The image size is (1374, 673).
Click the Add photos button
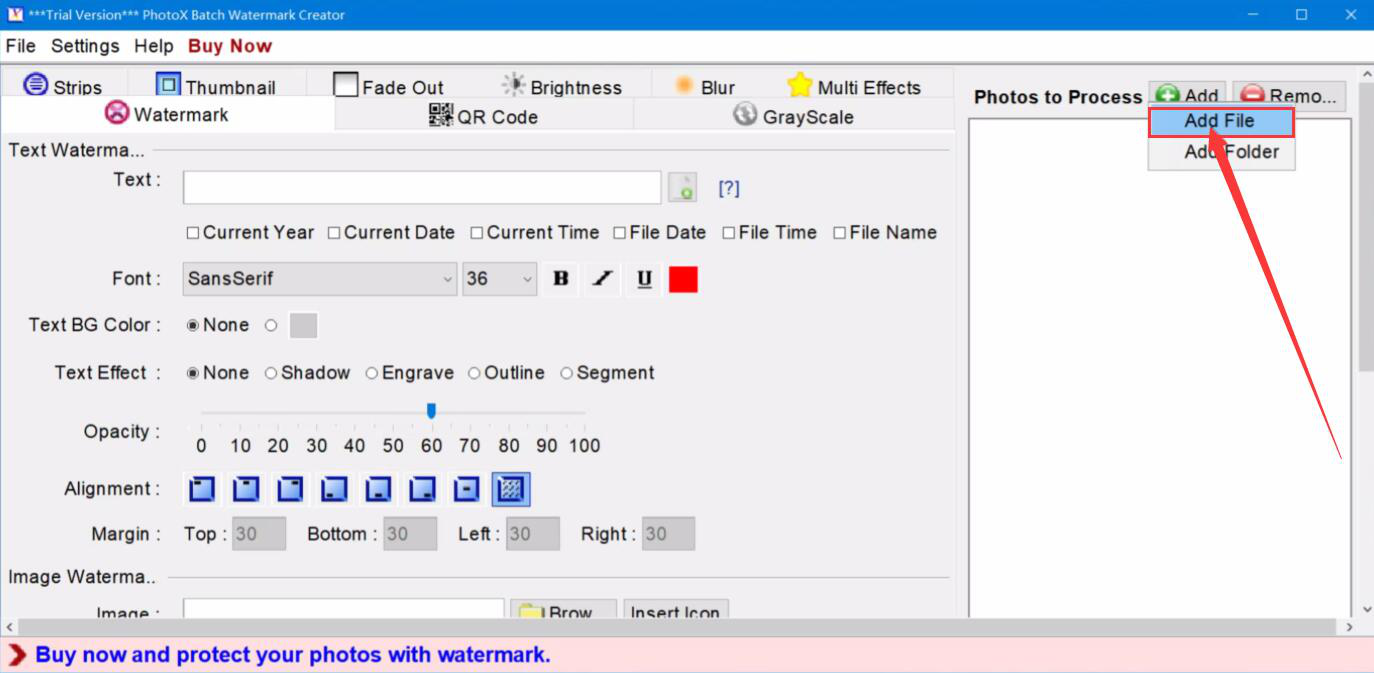point(1188,96)
